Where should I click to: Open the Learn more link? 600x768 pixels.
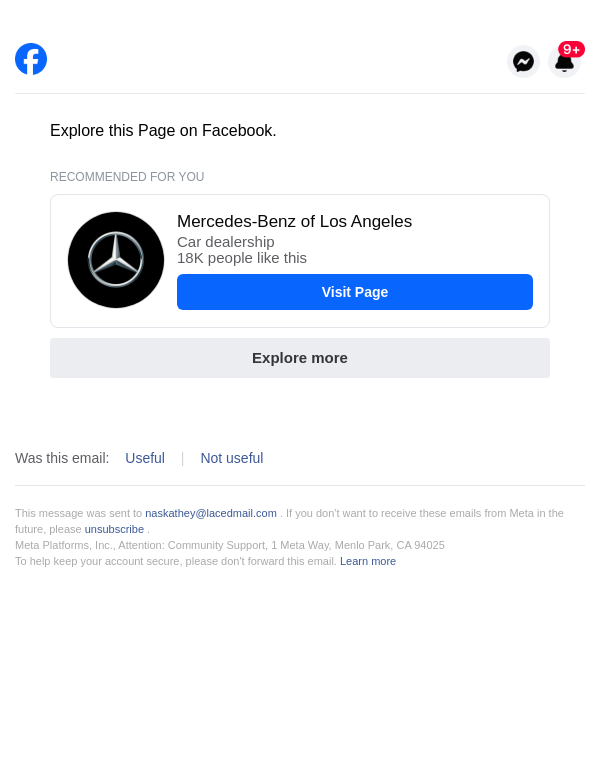click(x=368, y=561)
